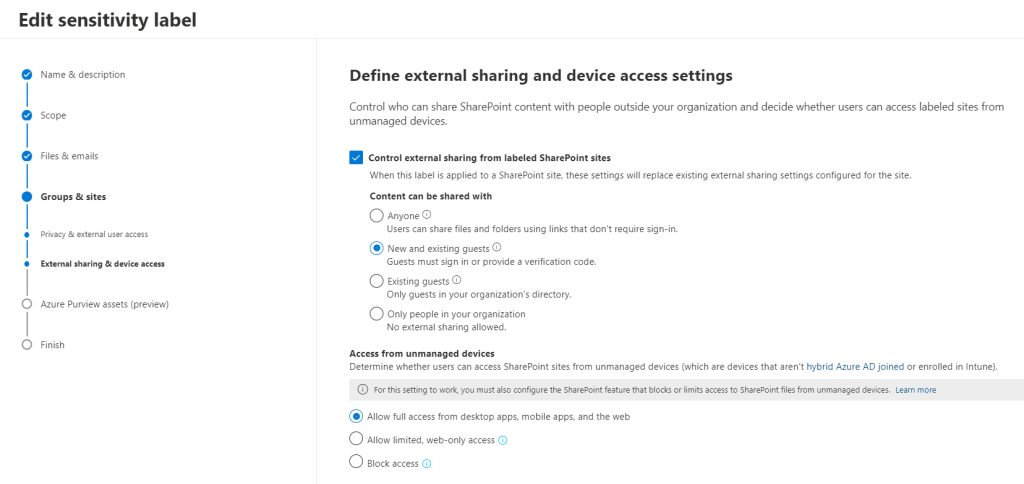Jump to Azure Purview assets (preview) step
The height and width of the screenshot is (484, 1024).
point(104,304)
